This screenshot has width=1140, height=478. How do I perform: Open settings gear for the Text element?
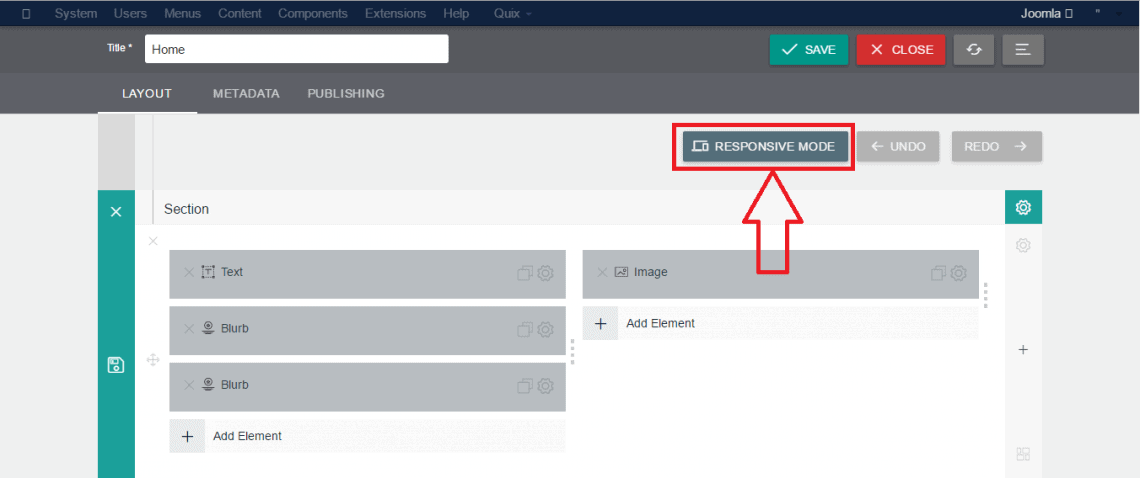point(545,273)
